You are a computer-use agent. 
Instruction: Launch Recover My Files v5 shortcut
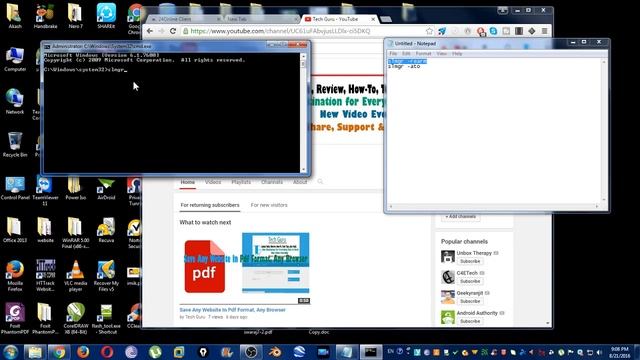106,276
